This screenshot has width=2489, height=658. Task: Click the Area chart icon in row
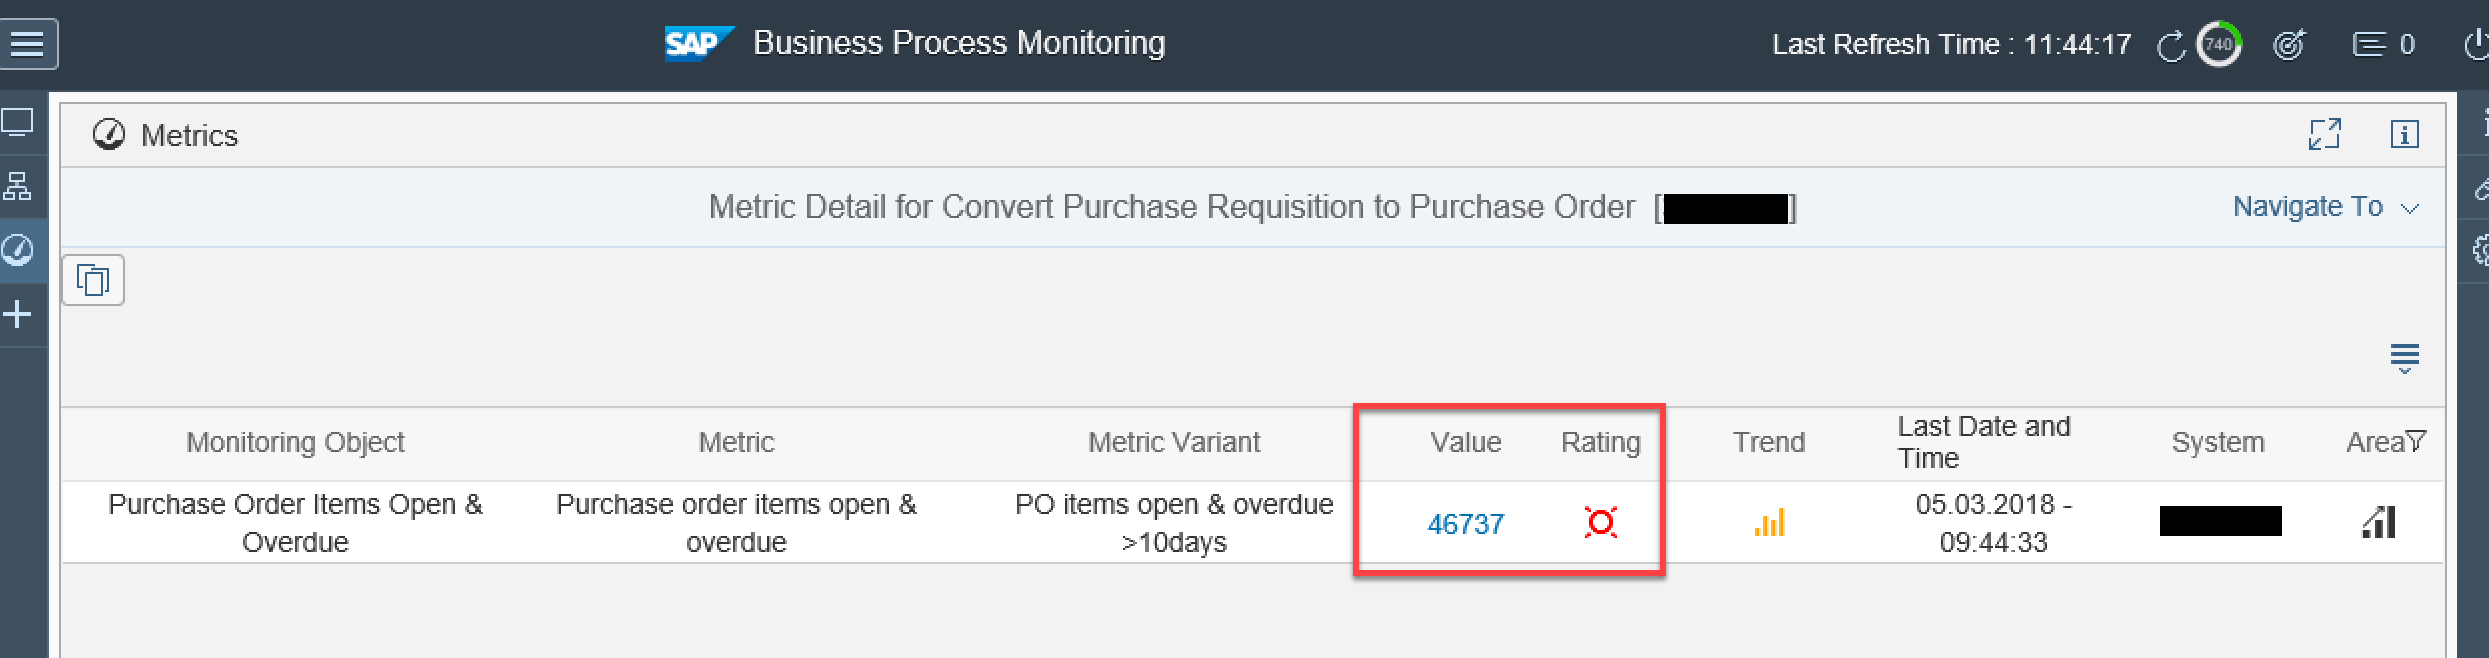point(2379,522)
